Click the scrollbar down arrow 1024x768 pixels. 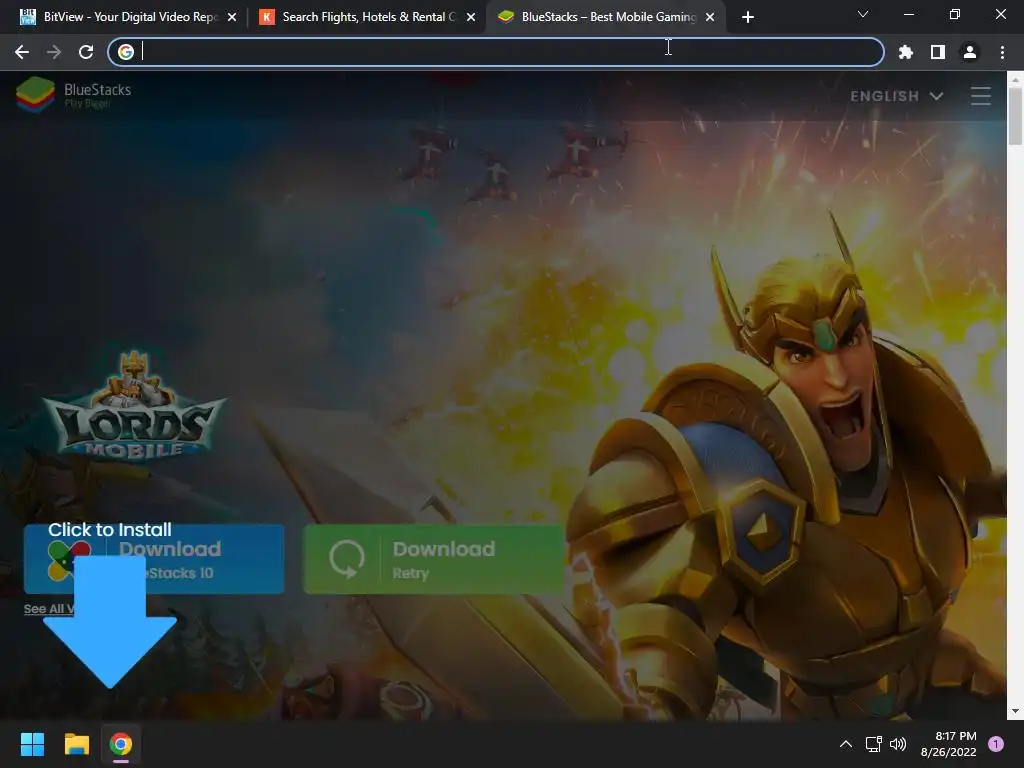[x=1015, y=711]
